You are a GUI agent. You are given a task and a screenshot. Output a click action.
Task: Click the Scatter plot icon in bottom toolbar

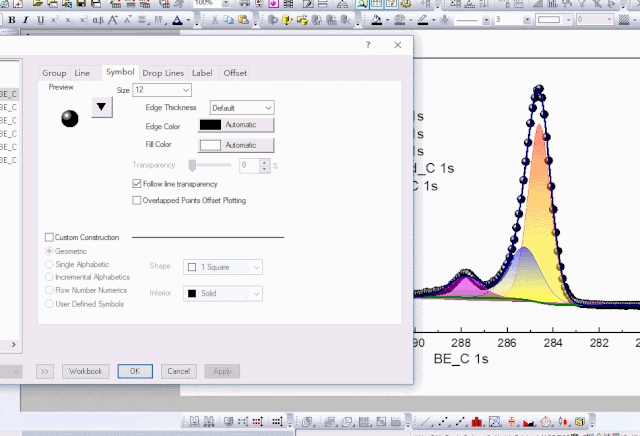(x=444, y=423)
